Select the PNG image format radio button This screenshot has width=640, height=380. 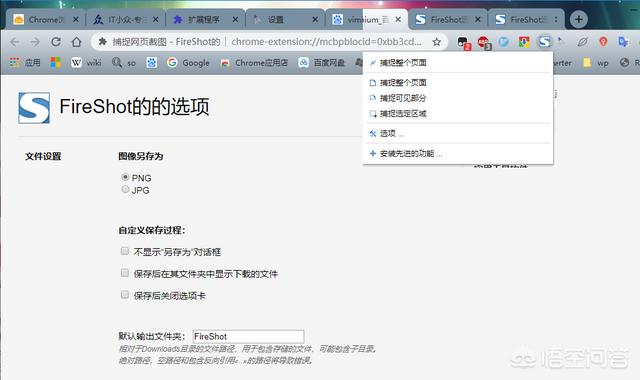click(x=125, y=177)
